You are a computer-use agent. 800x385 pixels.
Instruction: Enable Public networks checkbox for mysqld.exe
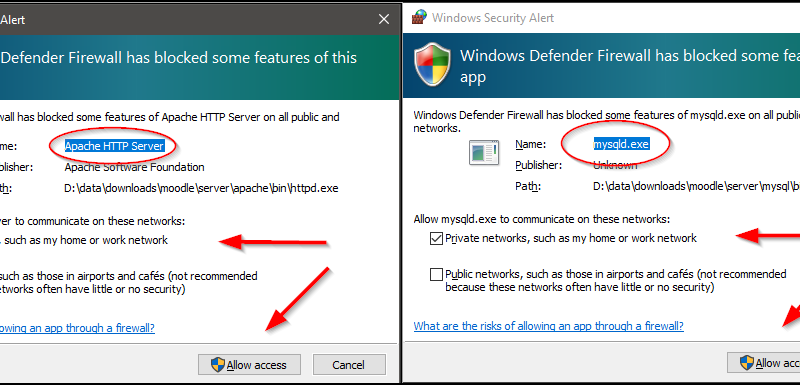coord(436,275)
